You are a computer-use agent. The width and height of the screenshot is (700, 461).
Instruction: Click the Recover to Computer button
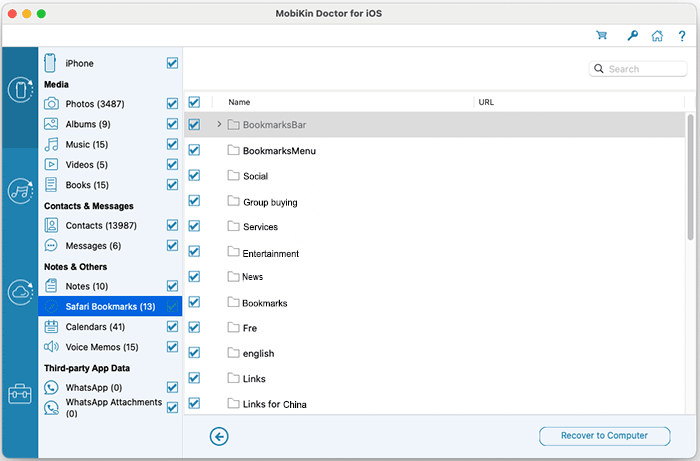coord(606,436)
